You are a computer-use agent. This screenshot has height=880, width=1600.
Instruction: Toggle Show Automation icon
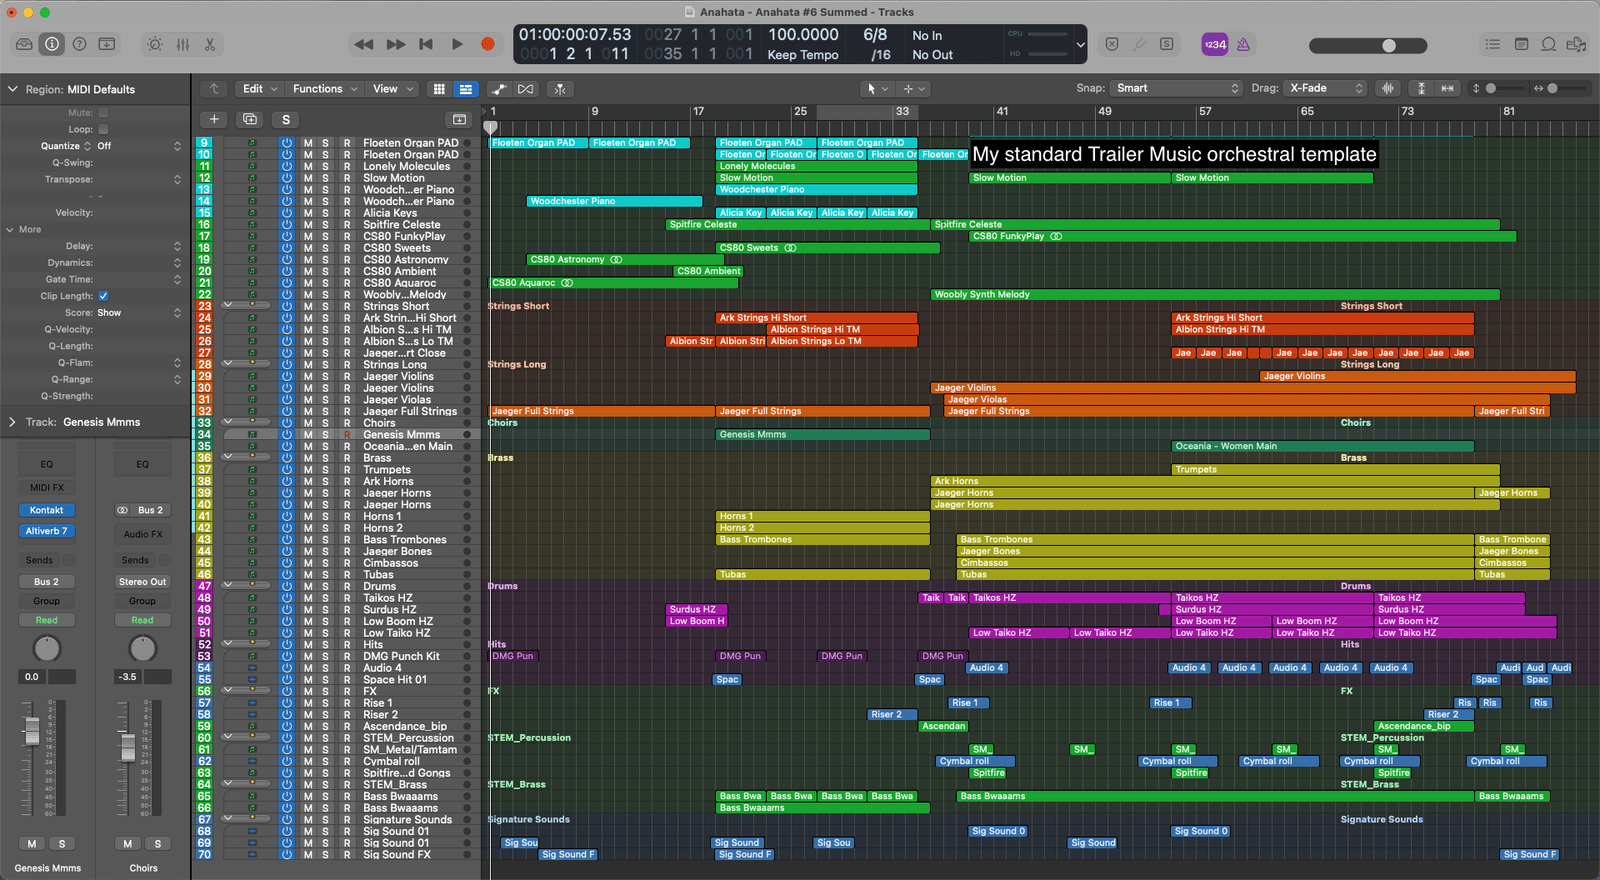(x=499, y=89)
